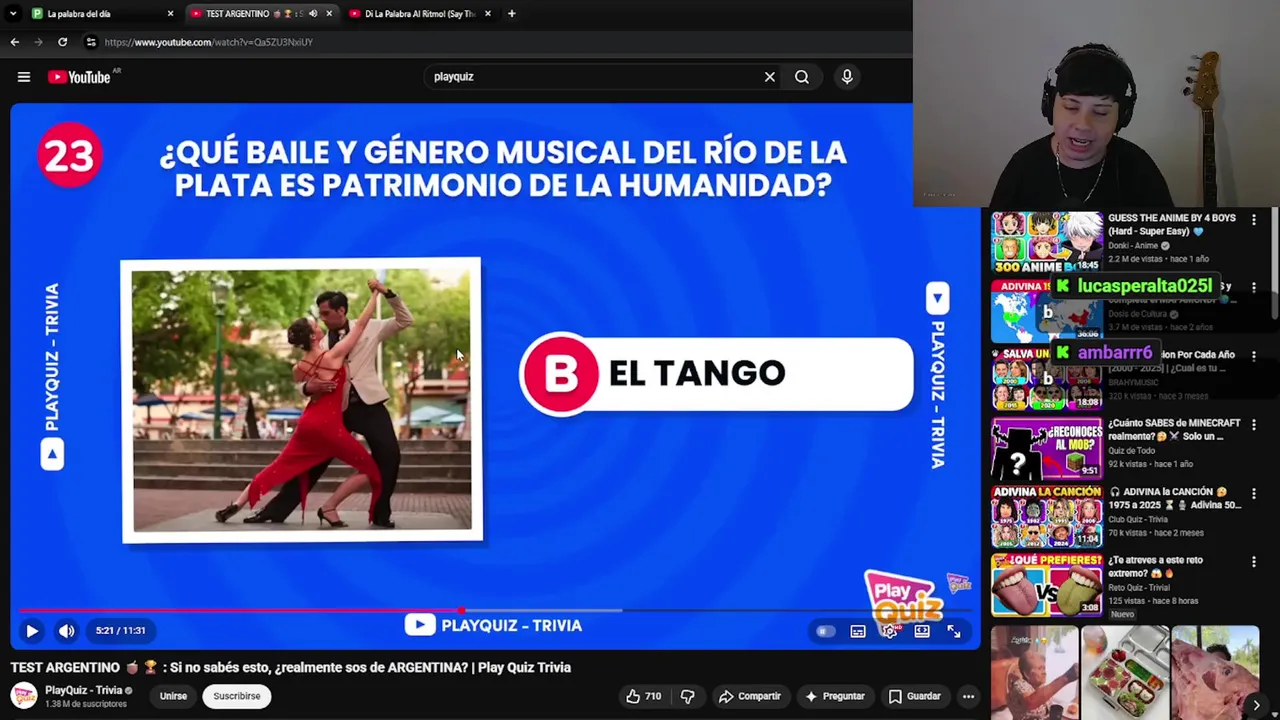Share the video via Compartir
The height and width of the screenshot is (720, 1280).
pyautogui.click(x=749, y=696)
